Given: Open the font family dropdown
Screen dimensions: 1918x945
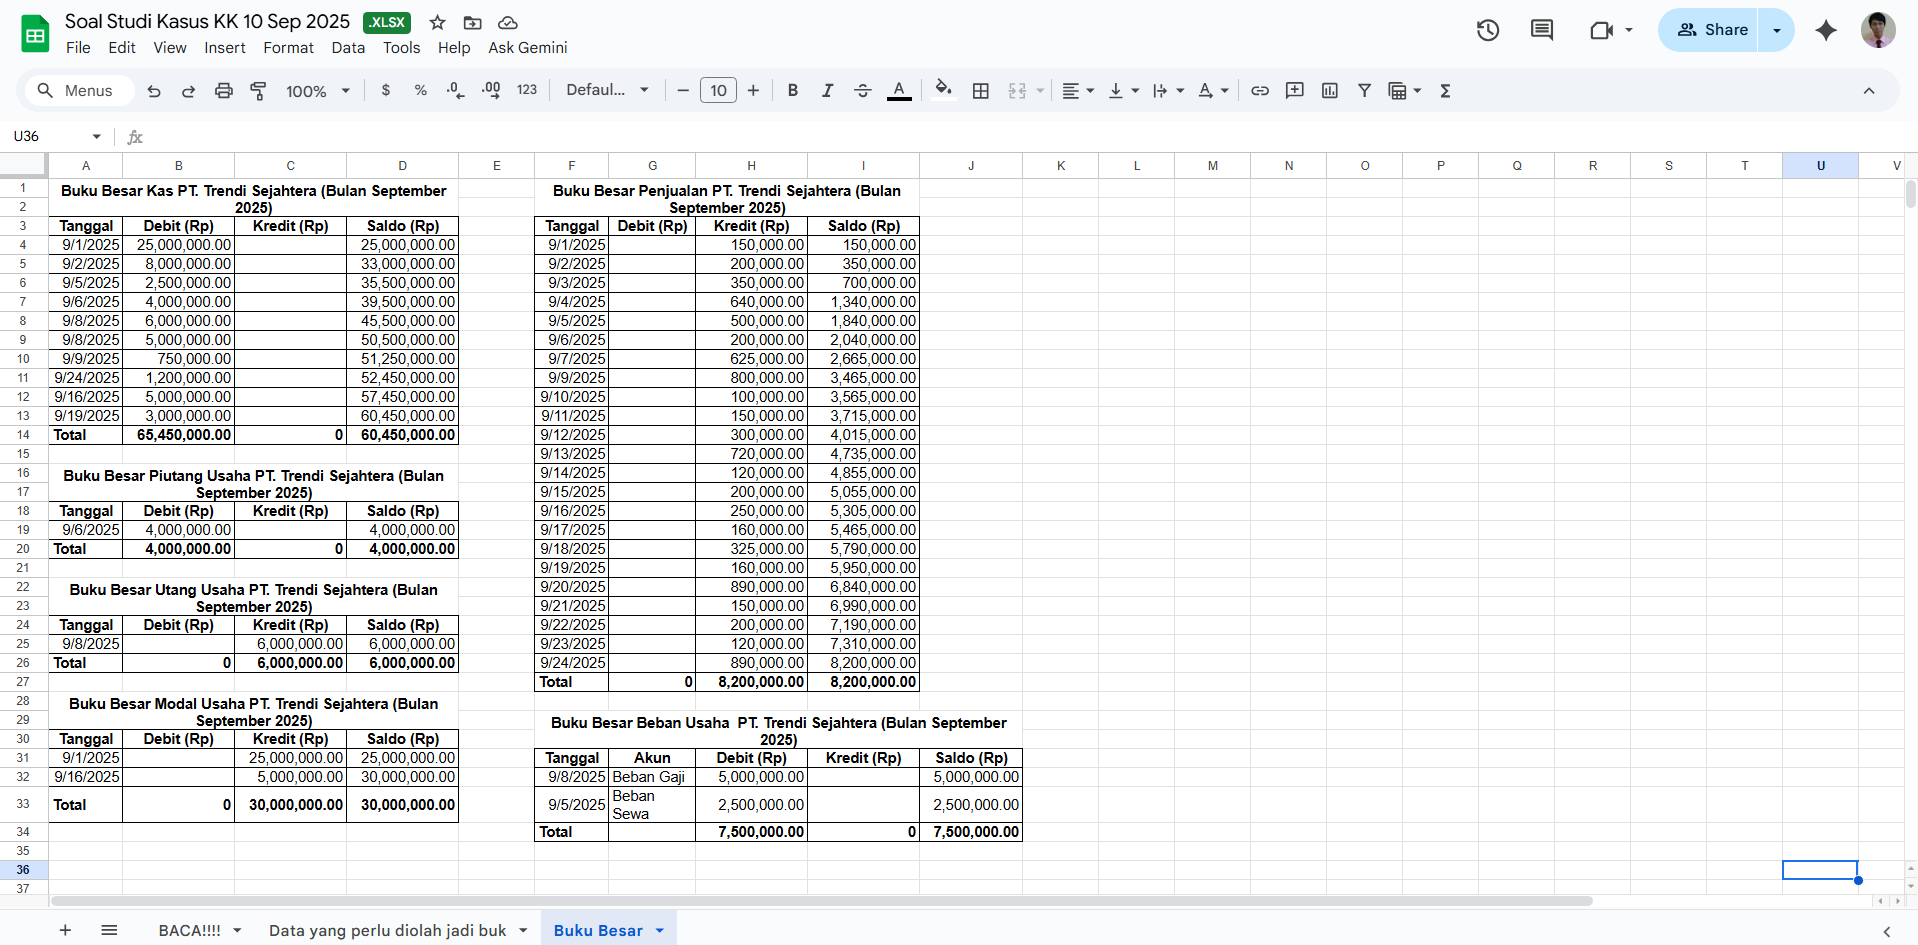Looking at the screenshot, I should (607, 90).
